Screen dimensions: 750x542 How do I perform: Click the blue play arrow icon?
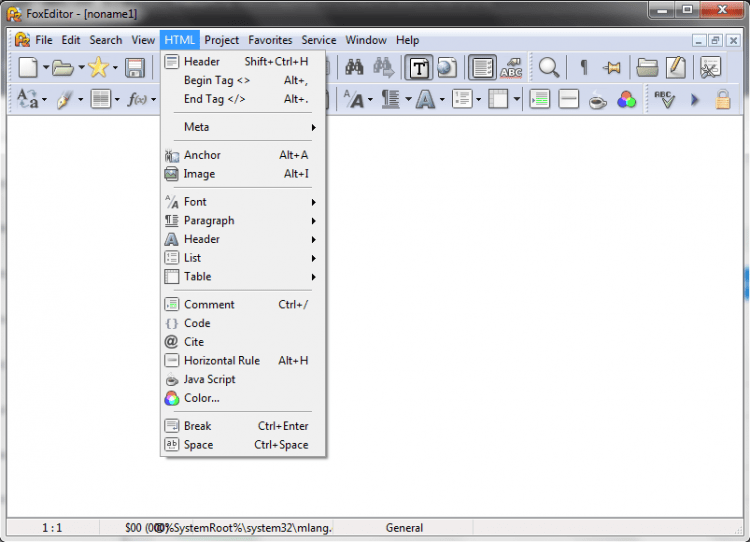point(695,100)
